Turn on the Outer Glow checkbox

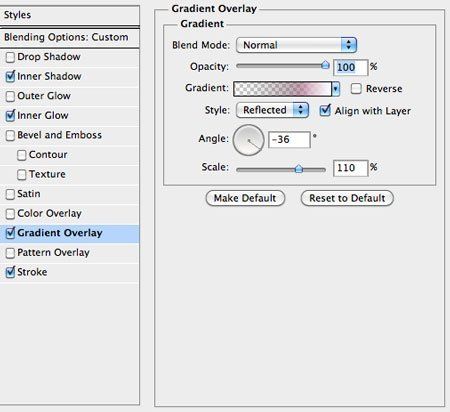click(10, 96)
